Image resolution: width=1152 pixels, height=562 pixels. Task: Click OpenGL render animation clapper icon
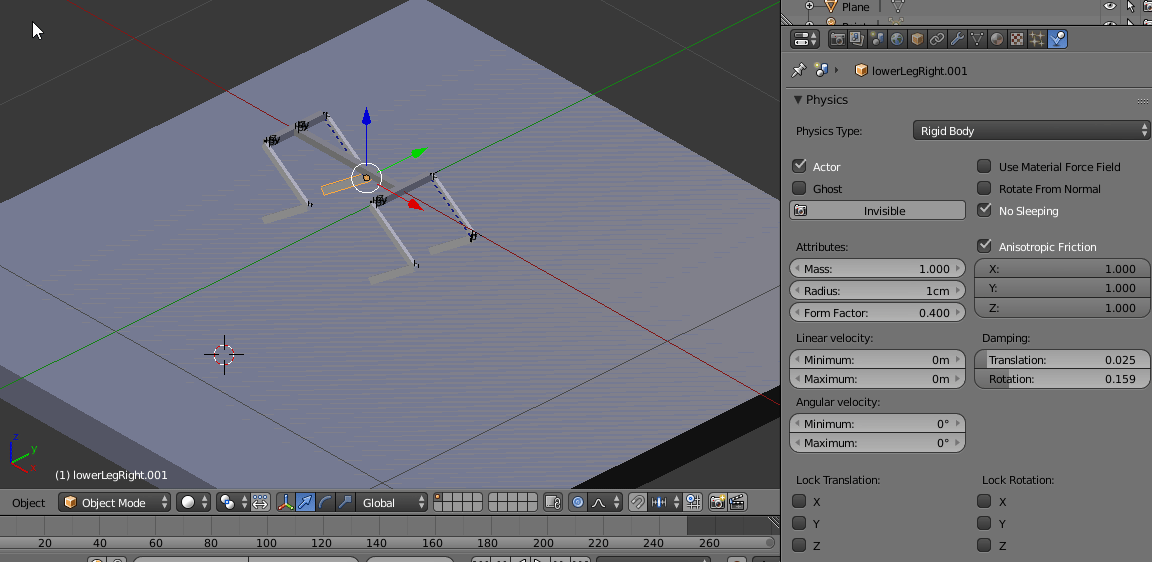click(738, 502)
